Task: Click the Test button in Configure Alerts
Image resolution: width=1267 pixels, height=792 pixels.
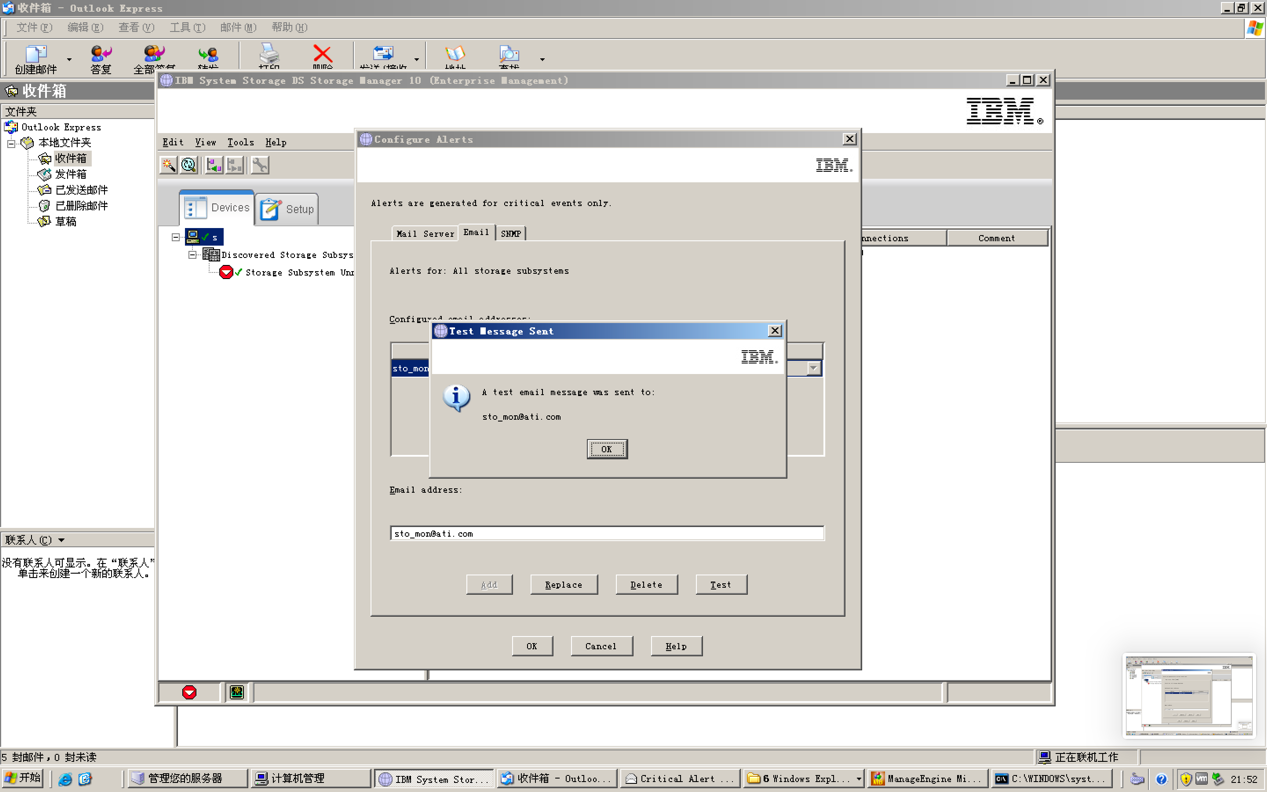Action: pos(721,584)
